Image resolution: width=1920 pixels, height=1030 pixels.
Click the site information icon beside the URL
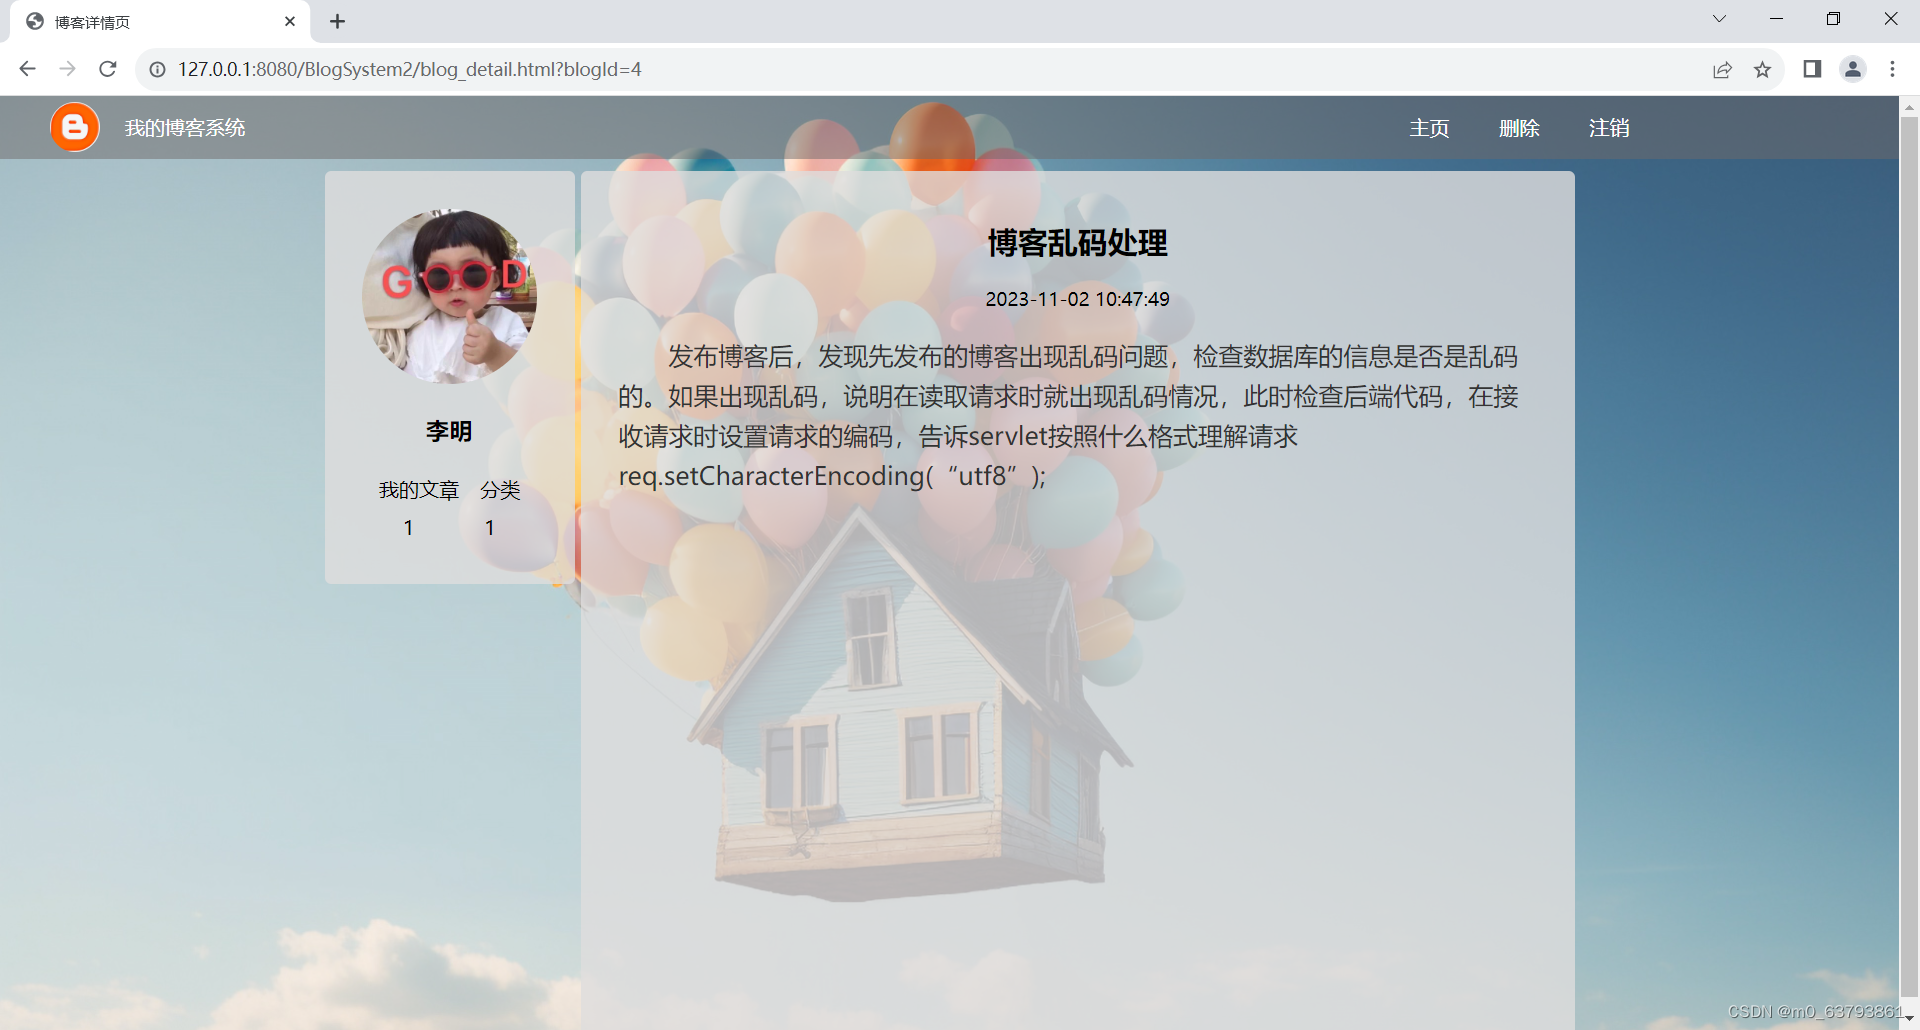[x=157, y=69]
